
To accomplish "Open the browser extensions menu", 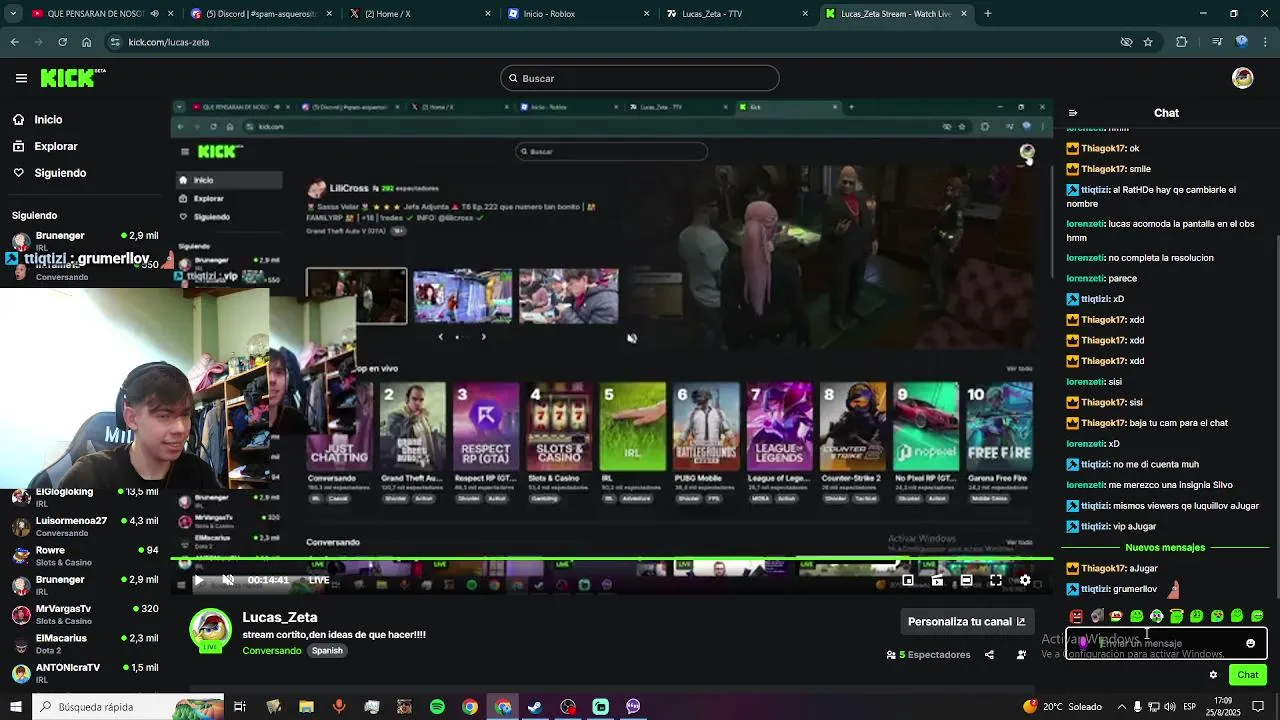I will (x=1182, y=42).
